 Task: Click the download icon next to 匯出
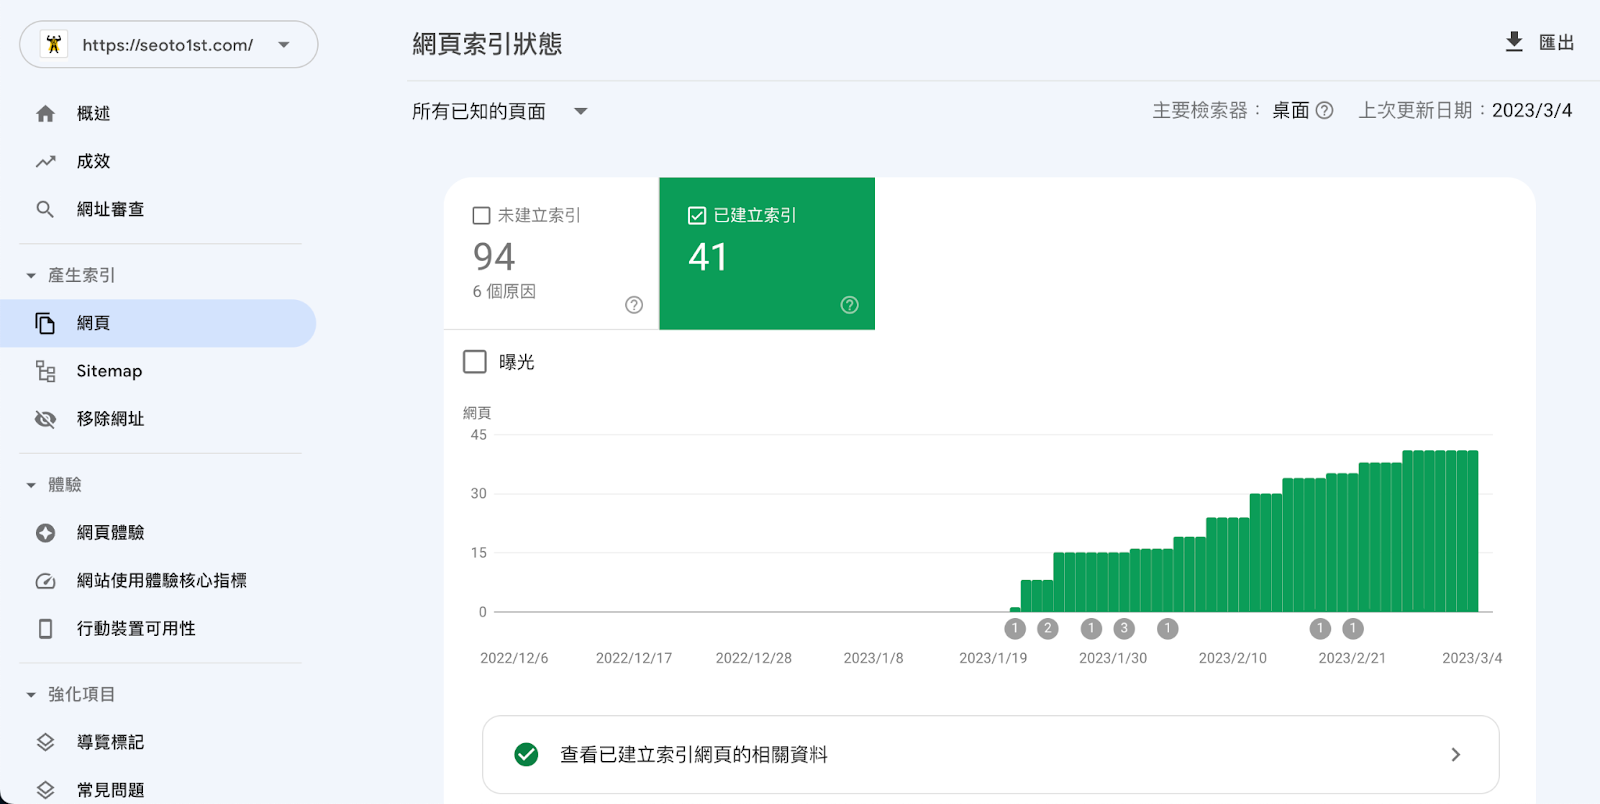[x=1514, y=42]
